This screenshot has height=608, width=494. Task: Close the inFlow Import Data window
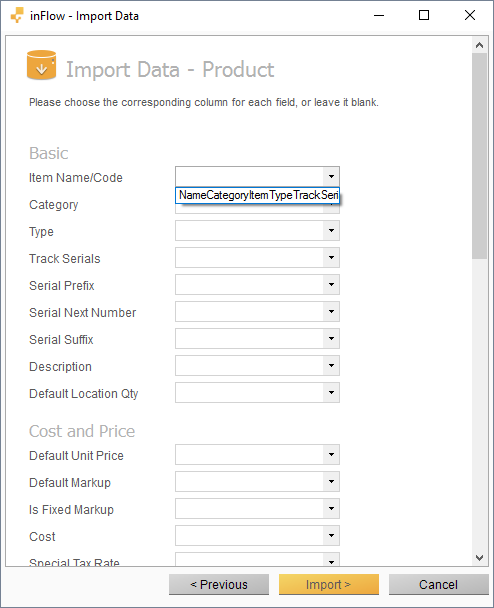(x=470, y=16)
